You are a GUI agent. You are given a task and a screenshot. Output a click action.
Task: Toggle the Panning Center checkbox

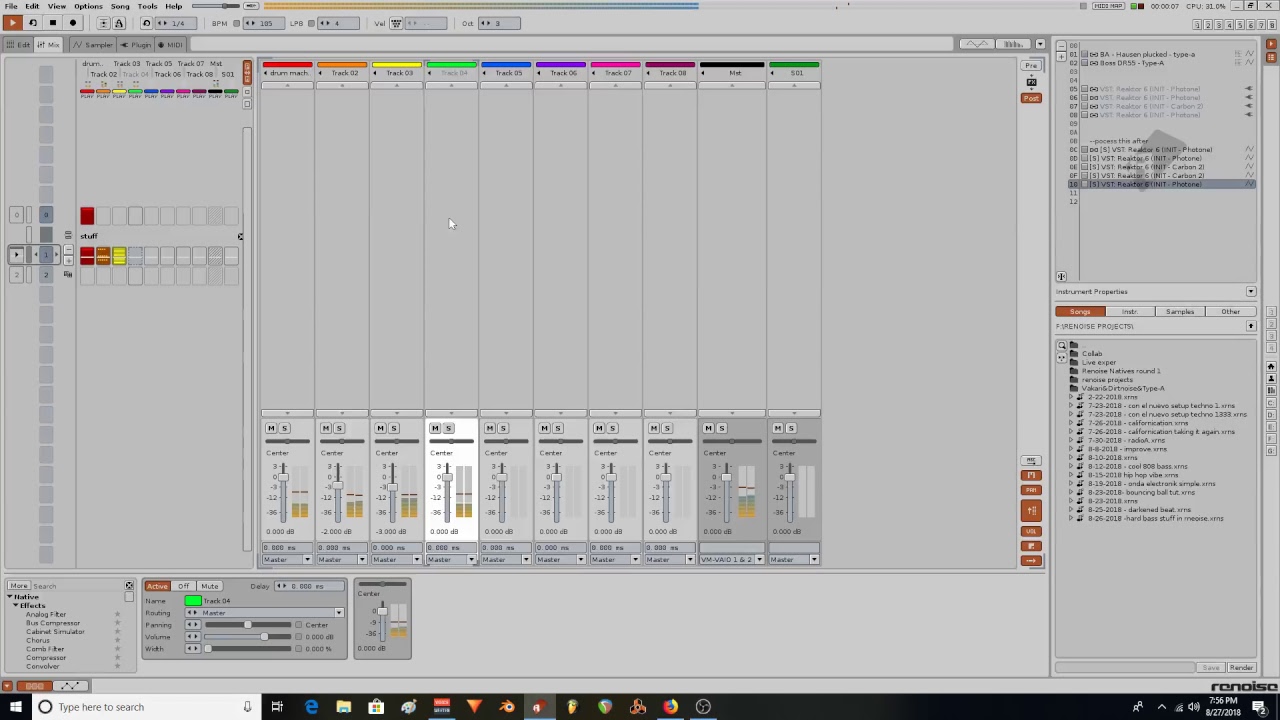(298, 625)
